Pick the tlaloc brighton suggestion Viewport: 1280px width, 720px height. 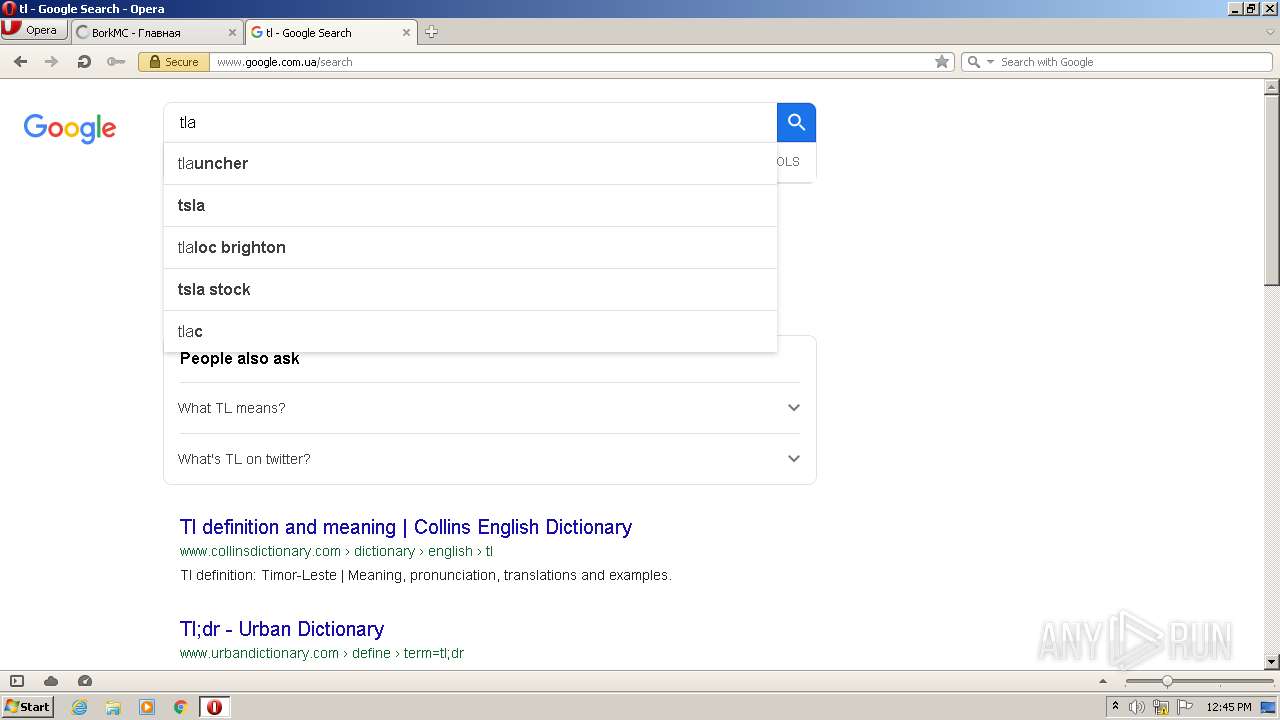click(x=470, y=247)
